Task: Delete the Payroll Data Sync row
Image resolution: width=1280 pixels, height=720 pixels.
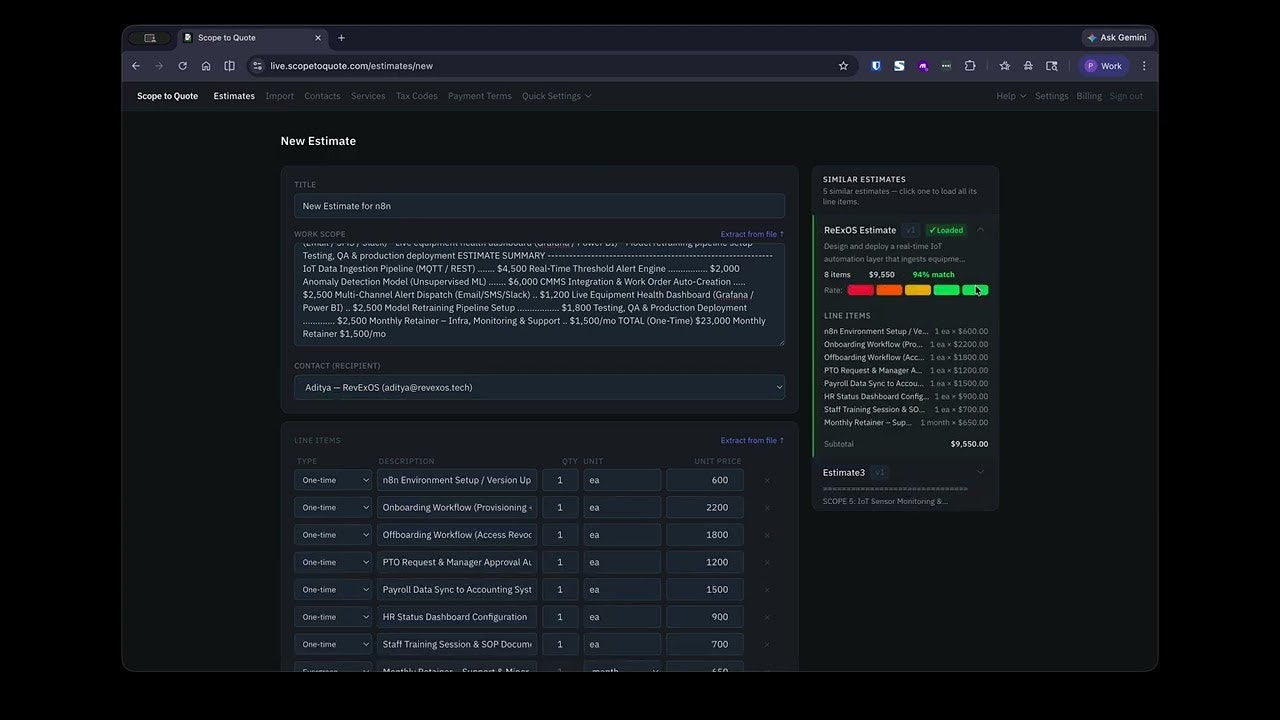Action: point(767,590)
